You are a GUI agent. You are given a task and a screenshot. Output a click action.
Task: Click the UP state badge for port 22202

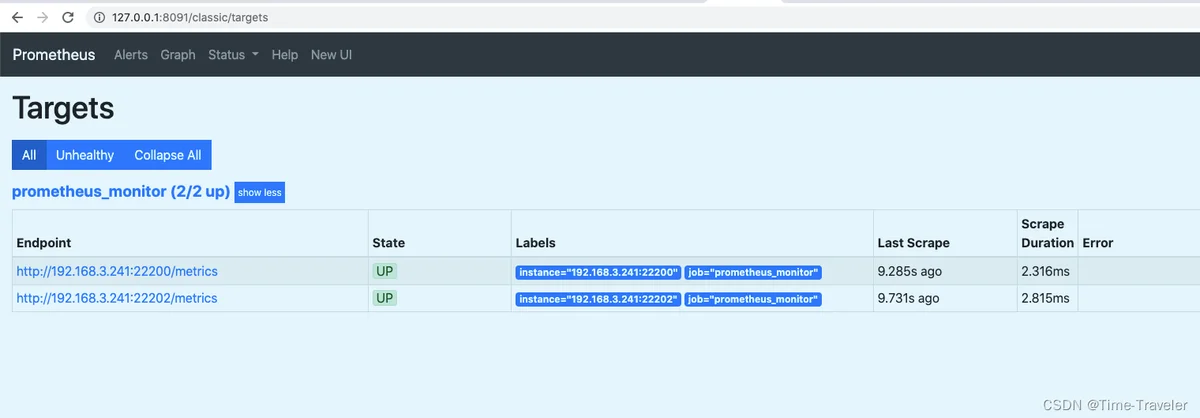[x=385, y=298]
